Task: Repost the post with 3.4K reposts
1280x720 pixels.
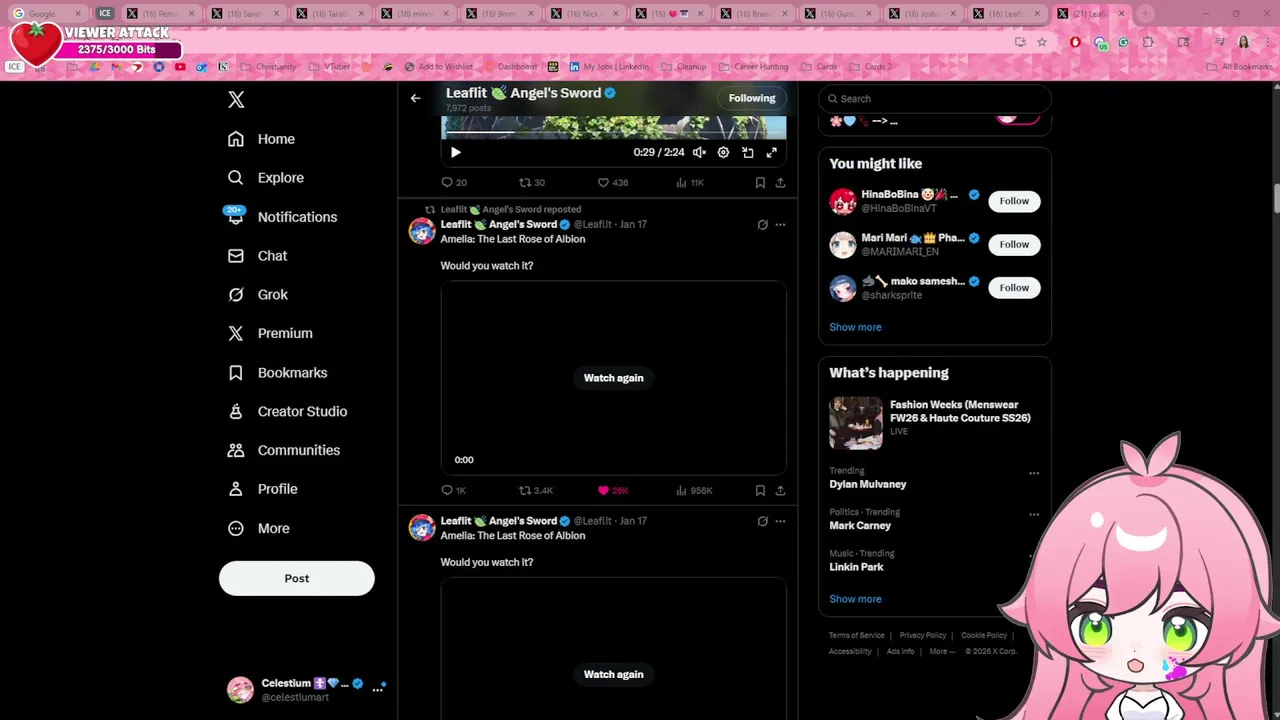Action: (x=536, y=491)
